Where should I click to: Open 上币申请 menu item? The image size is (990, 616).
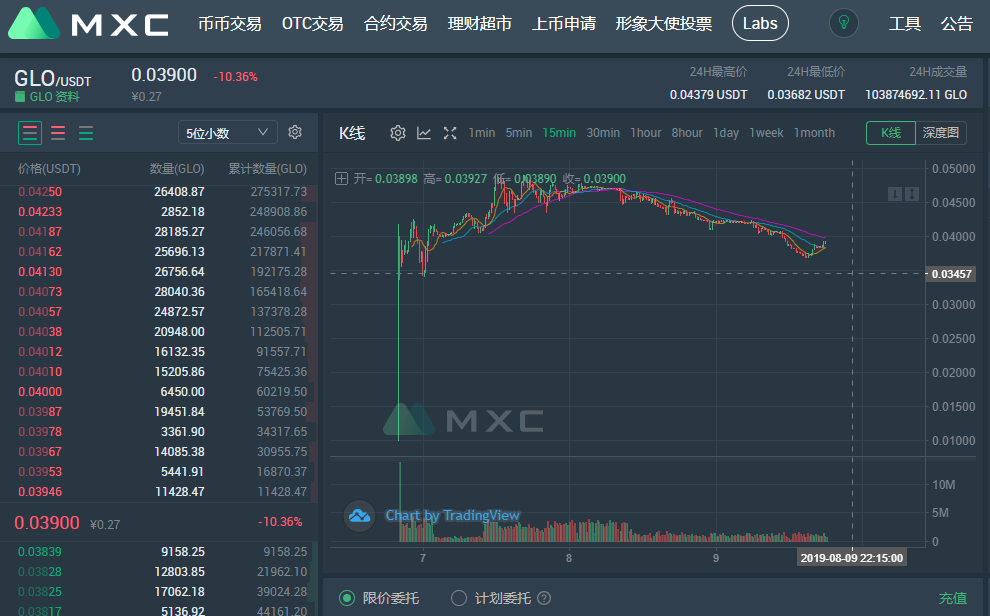tap(564, 24)
